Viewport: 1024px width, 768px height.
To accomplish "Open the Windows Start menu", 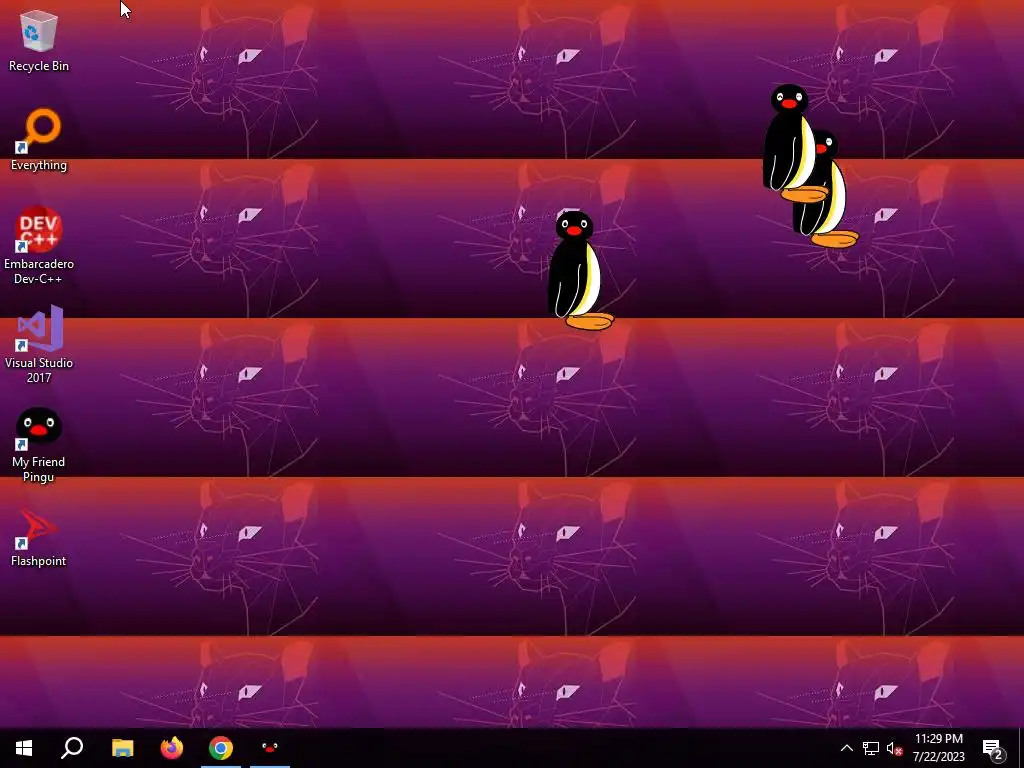I will coord(24,748).
